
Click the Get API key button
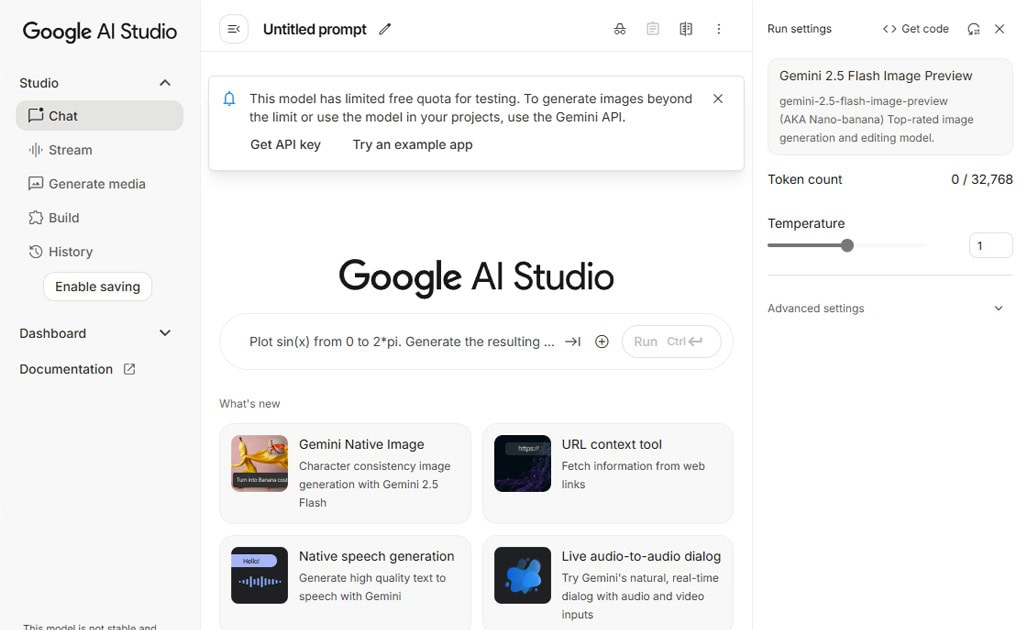tap(285, 144)
